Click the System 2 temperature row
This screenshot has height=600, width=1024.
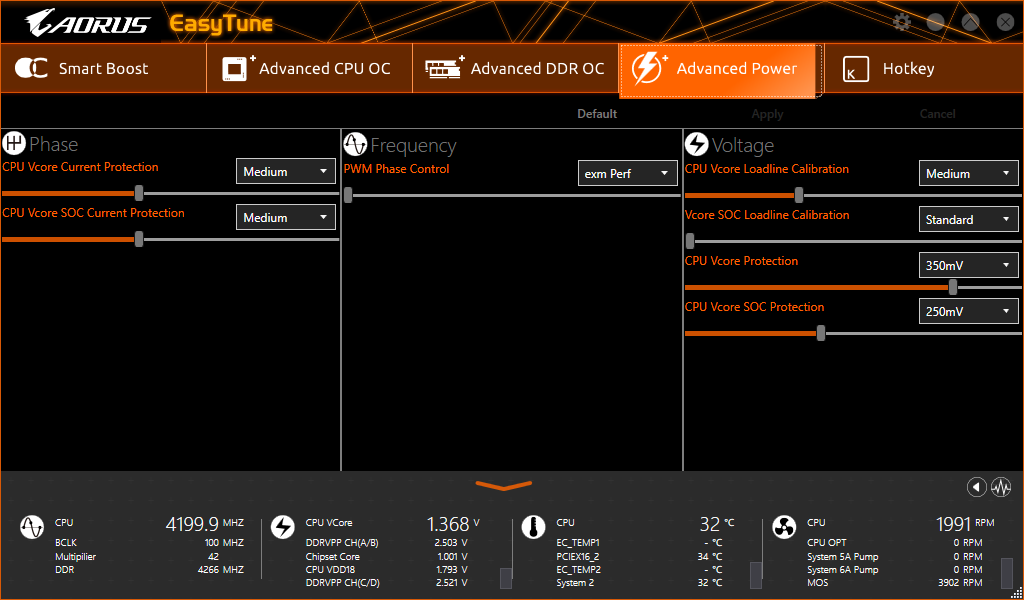tap(639, 582)
